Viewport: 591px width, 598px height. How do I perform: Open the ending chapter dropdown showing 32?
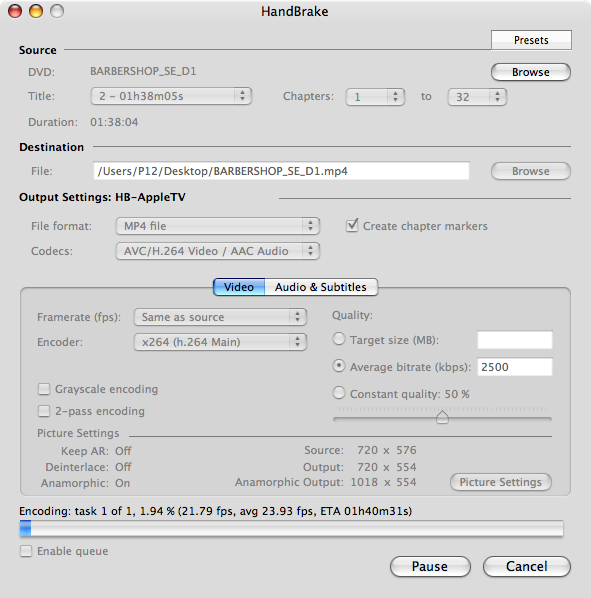477,97
